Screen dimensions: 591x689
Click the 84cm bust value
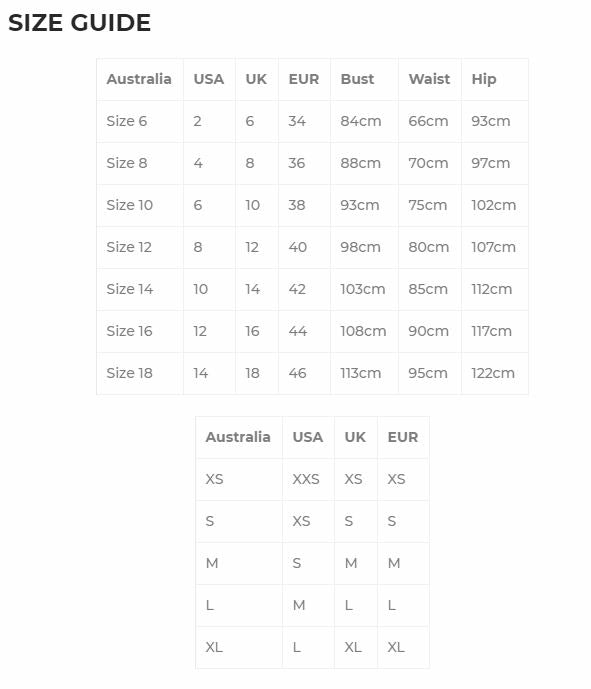[x=361, y=121]
